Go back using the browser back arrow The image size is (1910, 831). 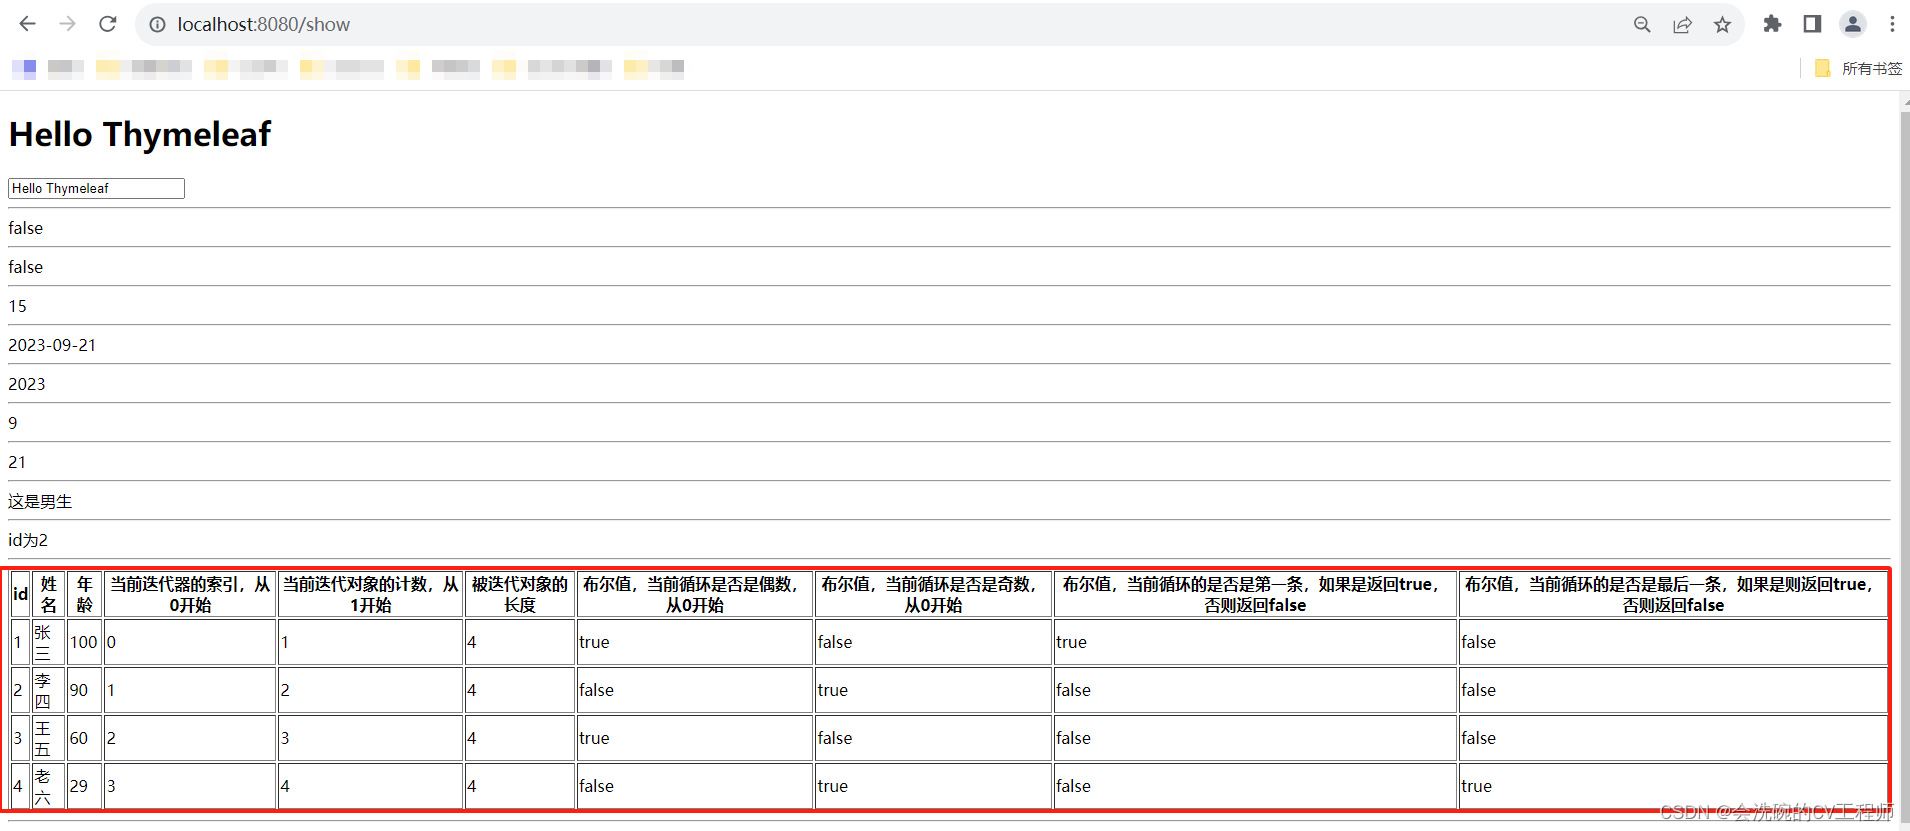click(27, 24)
